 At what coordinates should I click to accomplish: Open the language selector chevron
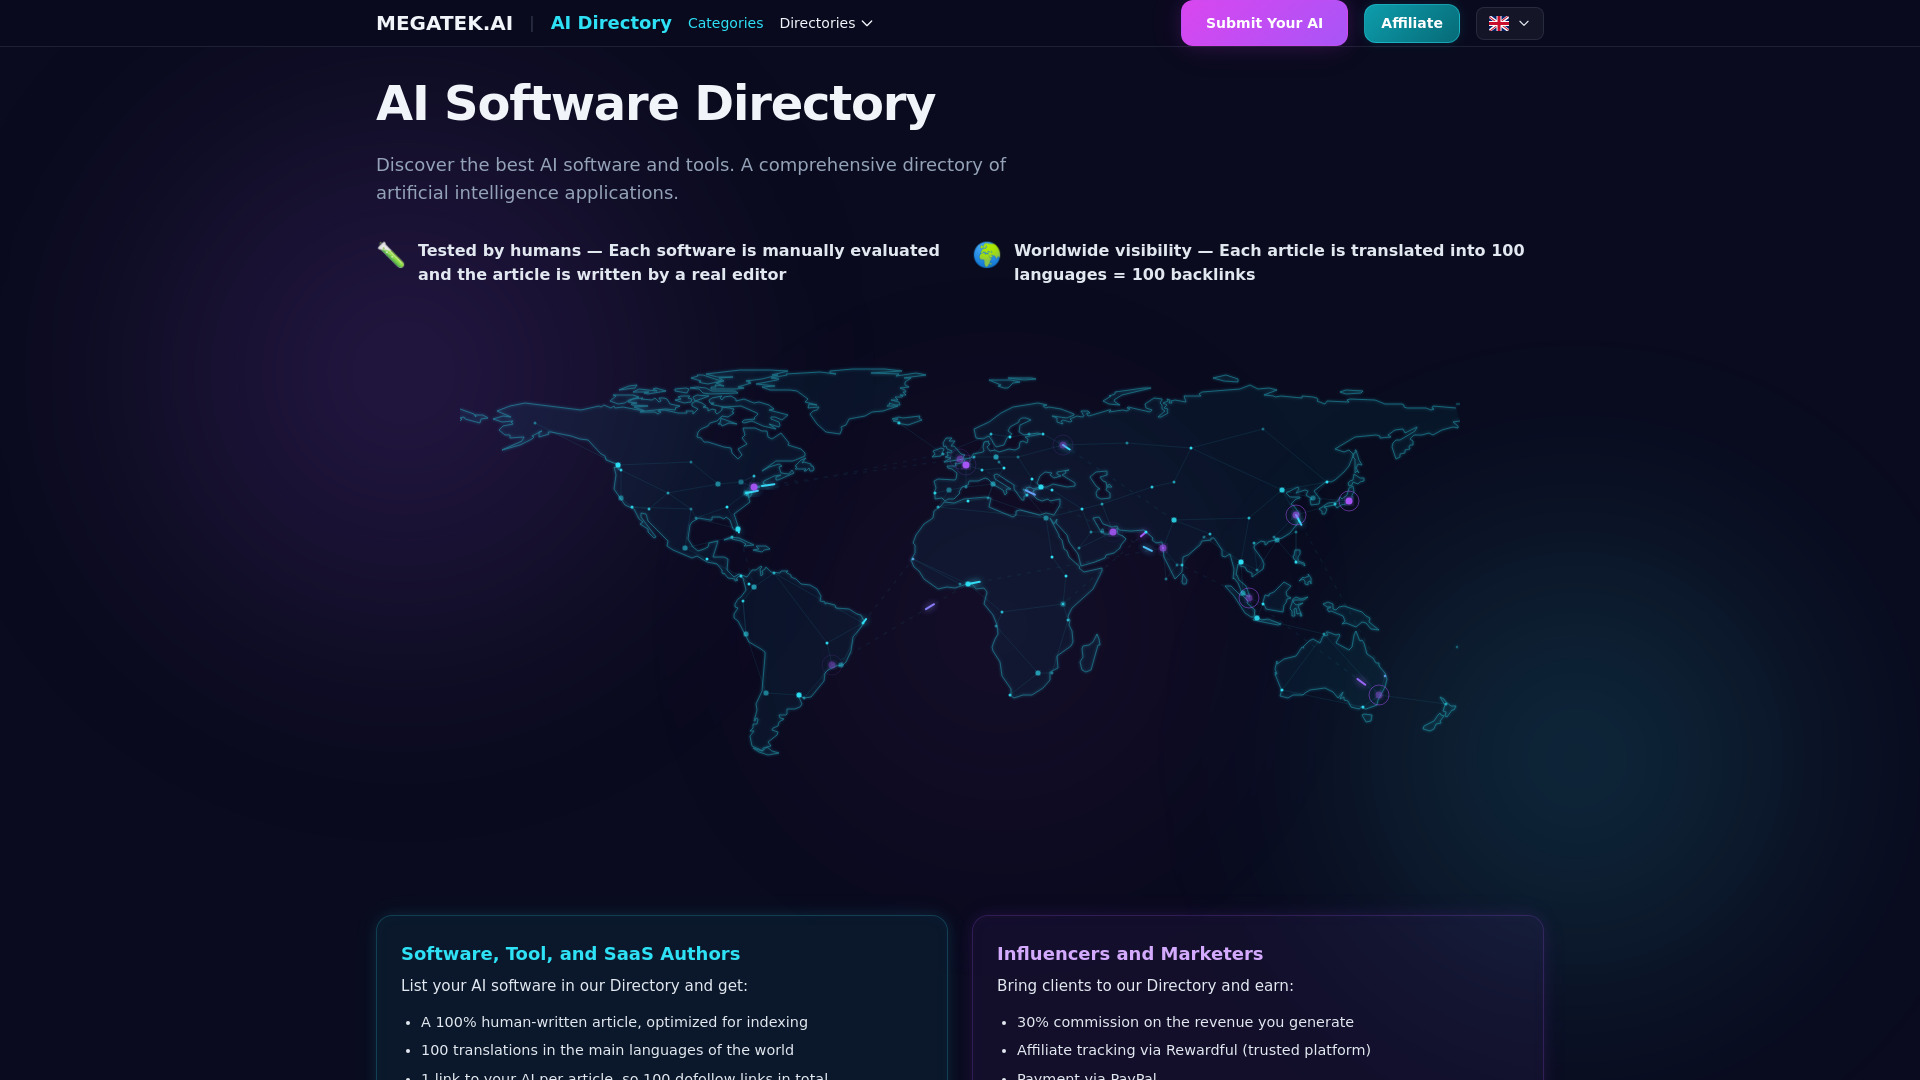point(1524,23)
